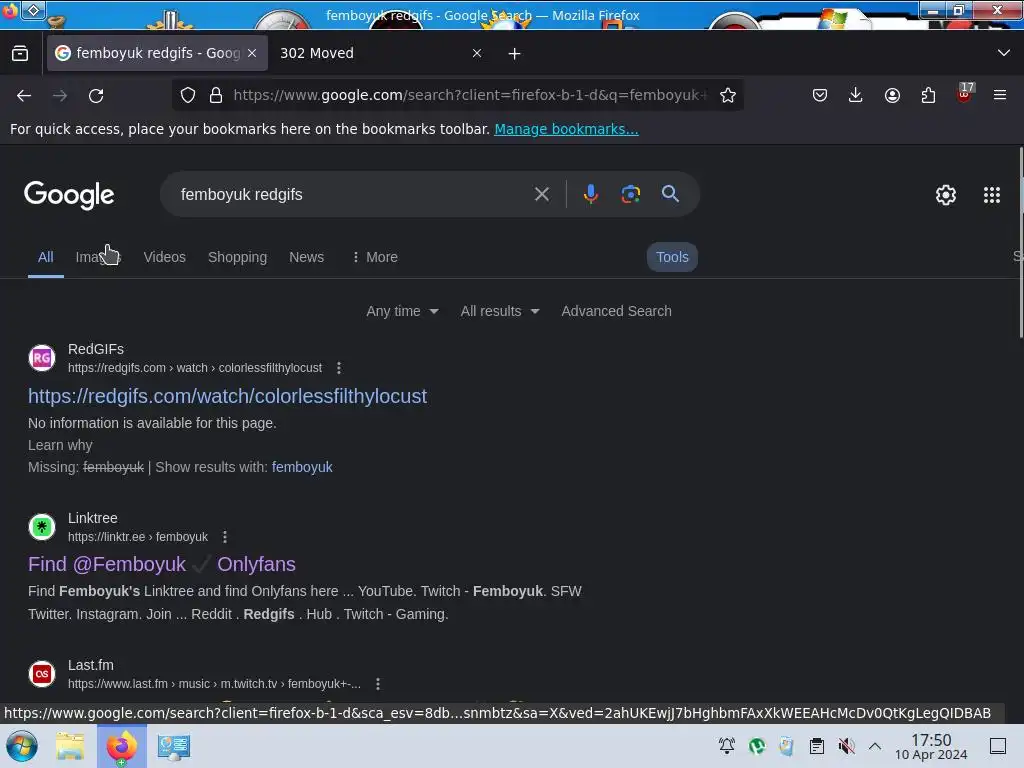Screen dimensions: 1024x768
Task: Click the Google search magnifier button
Action: click(x=670, y=193)
